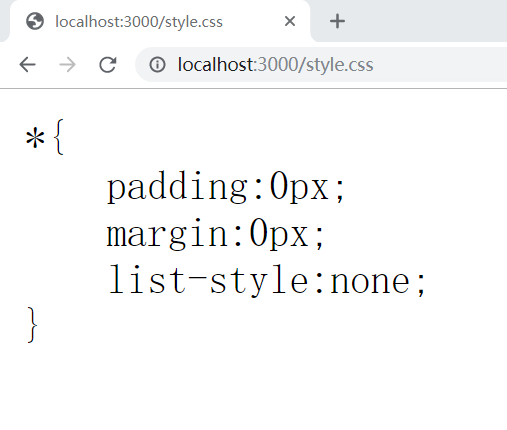Click the none value in list-style

(370, 282)
